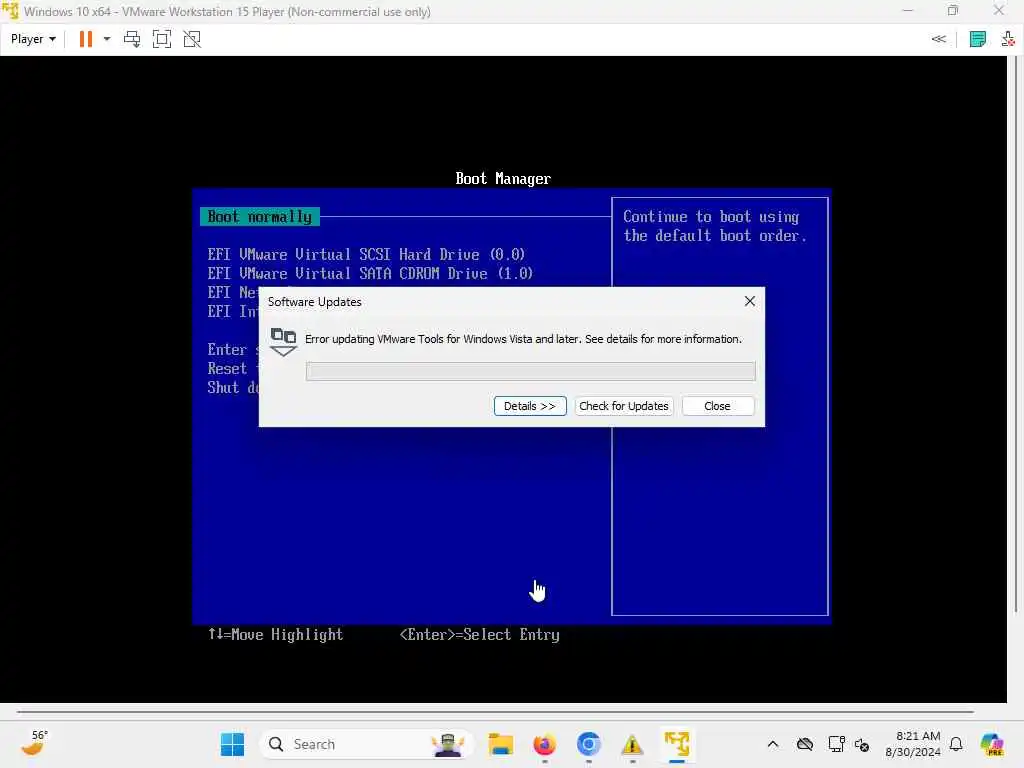
Task: Click Check for Updates button
Action: pyautogui.click(x=624, y=406)
